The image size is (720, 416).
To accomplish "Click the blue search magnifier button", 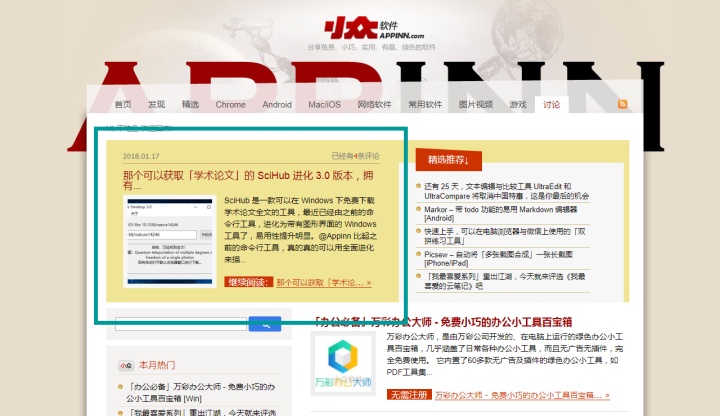I will [265, 324].
